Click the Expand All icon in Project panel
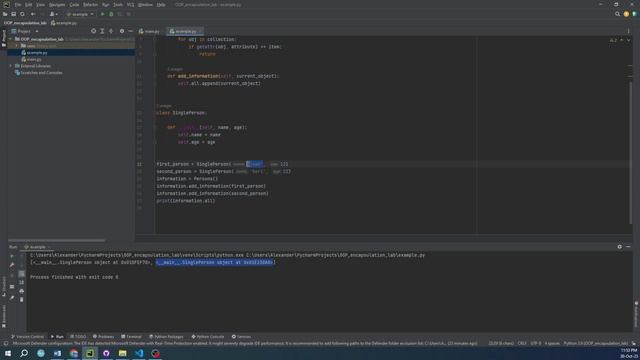The width and height of the screenshot is (640, 360). pyautogui.click(x=102, y=31)
